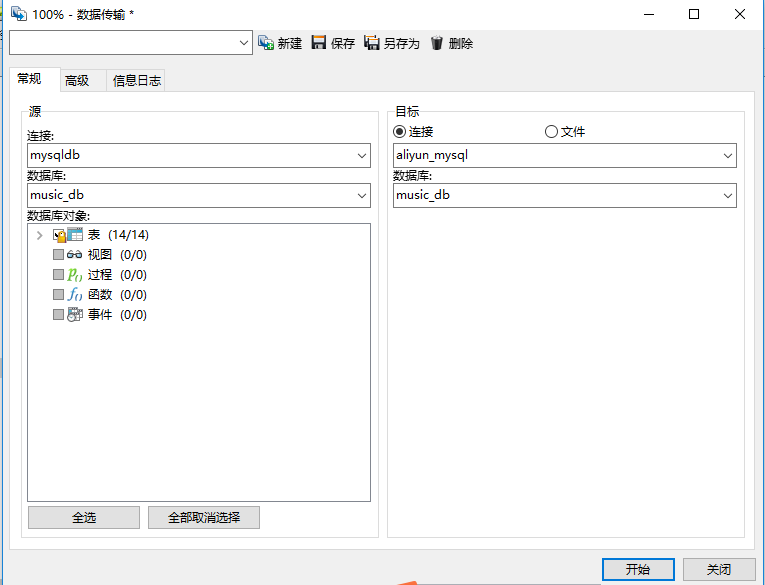This screenshot has width=765, height=585.
Task: Click the Start (开始) button
Action: click(638, 569)
